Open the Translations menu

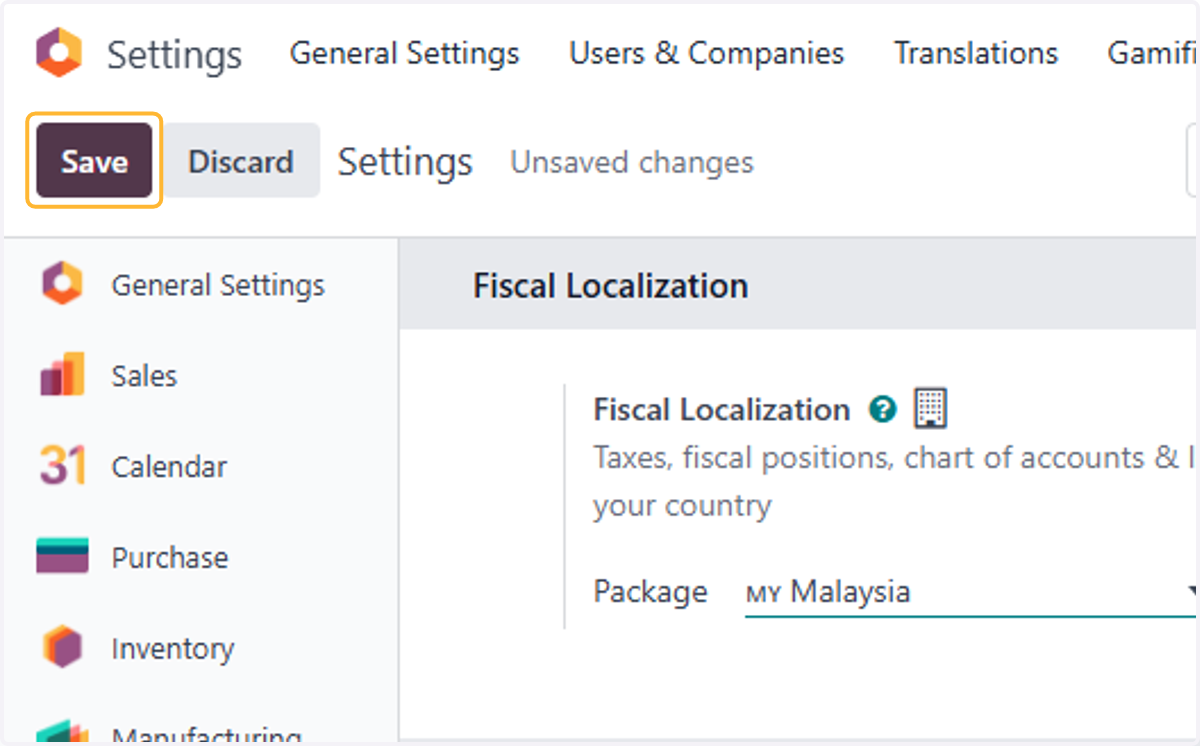coord(976,53)
